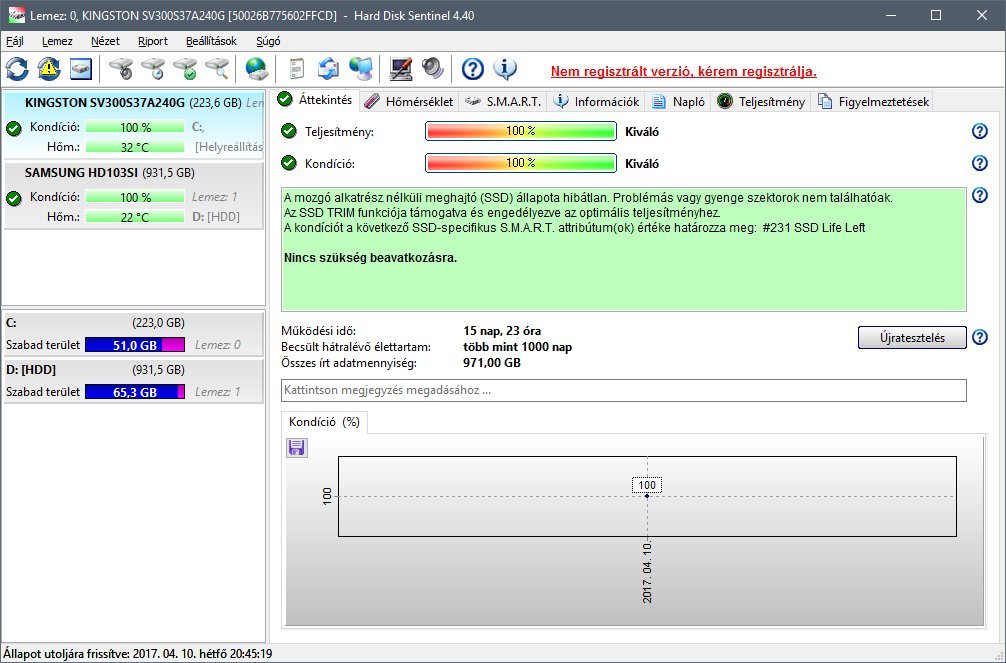Image resolution: width=1006 pixels, height=663 pixels.
Task: Click the '971,00 GB' written data value
Action: click(x=491, y=363)
